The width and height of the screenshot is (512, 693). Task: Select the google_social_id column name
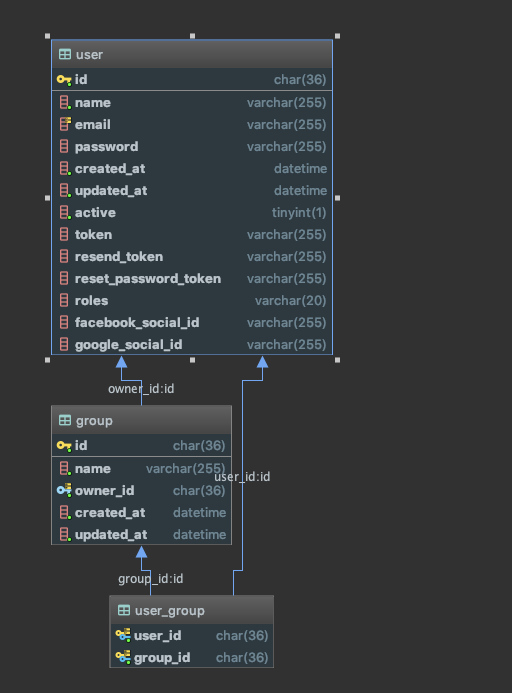129,345
